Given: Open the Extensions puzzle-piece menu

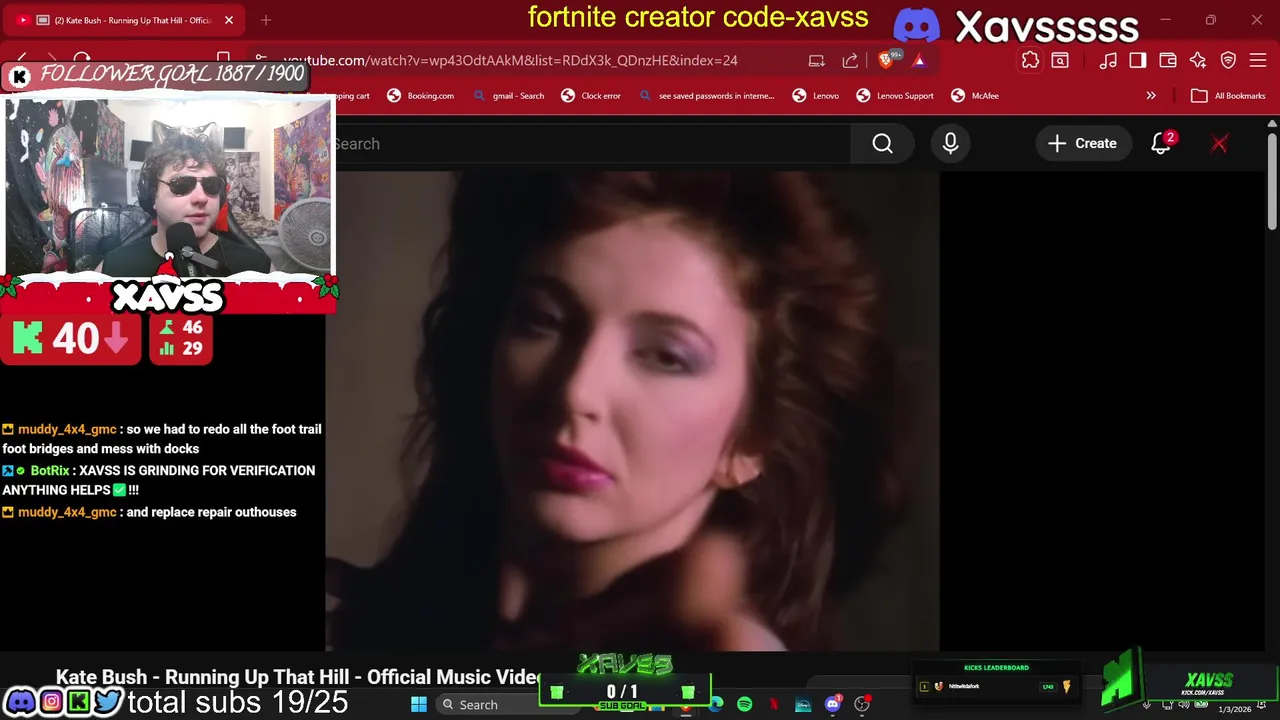Looking at the screenshot, I should point(1030,61).
